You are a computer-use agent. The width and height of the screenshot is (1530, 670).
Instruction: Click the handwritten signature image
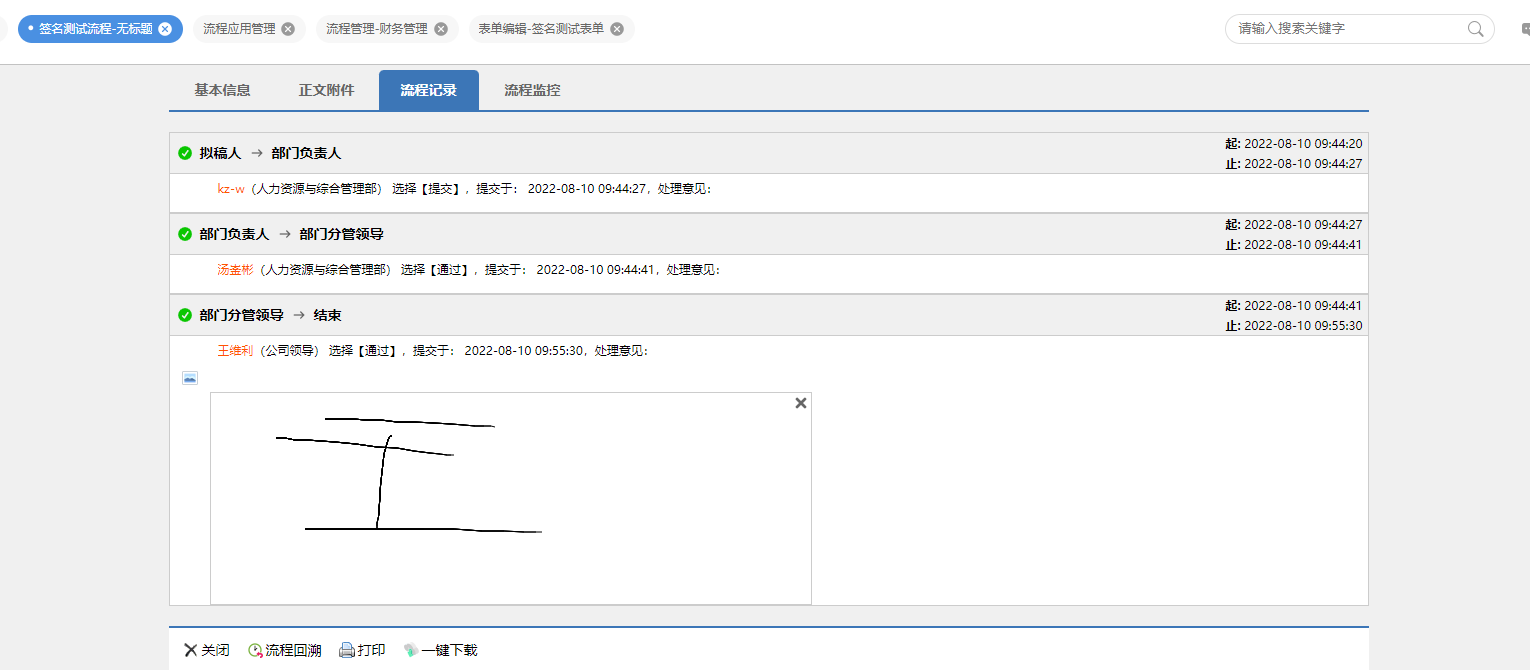coord(510,498)
